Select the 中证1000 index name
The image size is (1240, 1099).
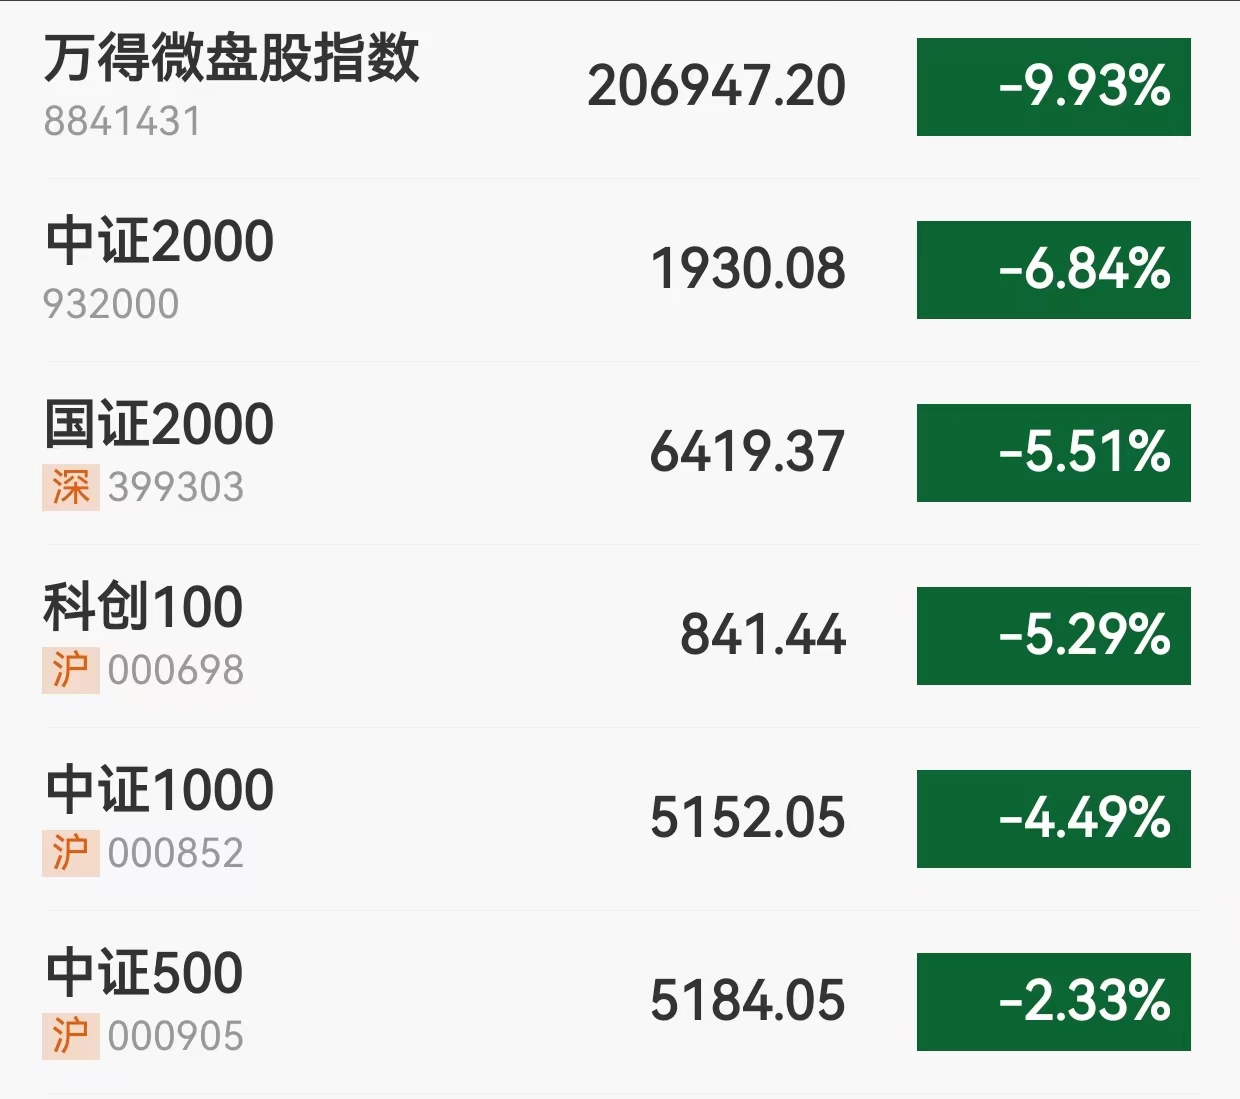pos(160,790)
